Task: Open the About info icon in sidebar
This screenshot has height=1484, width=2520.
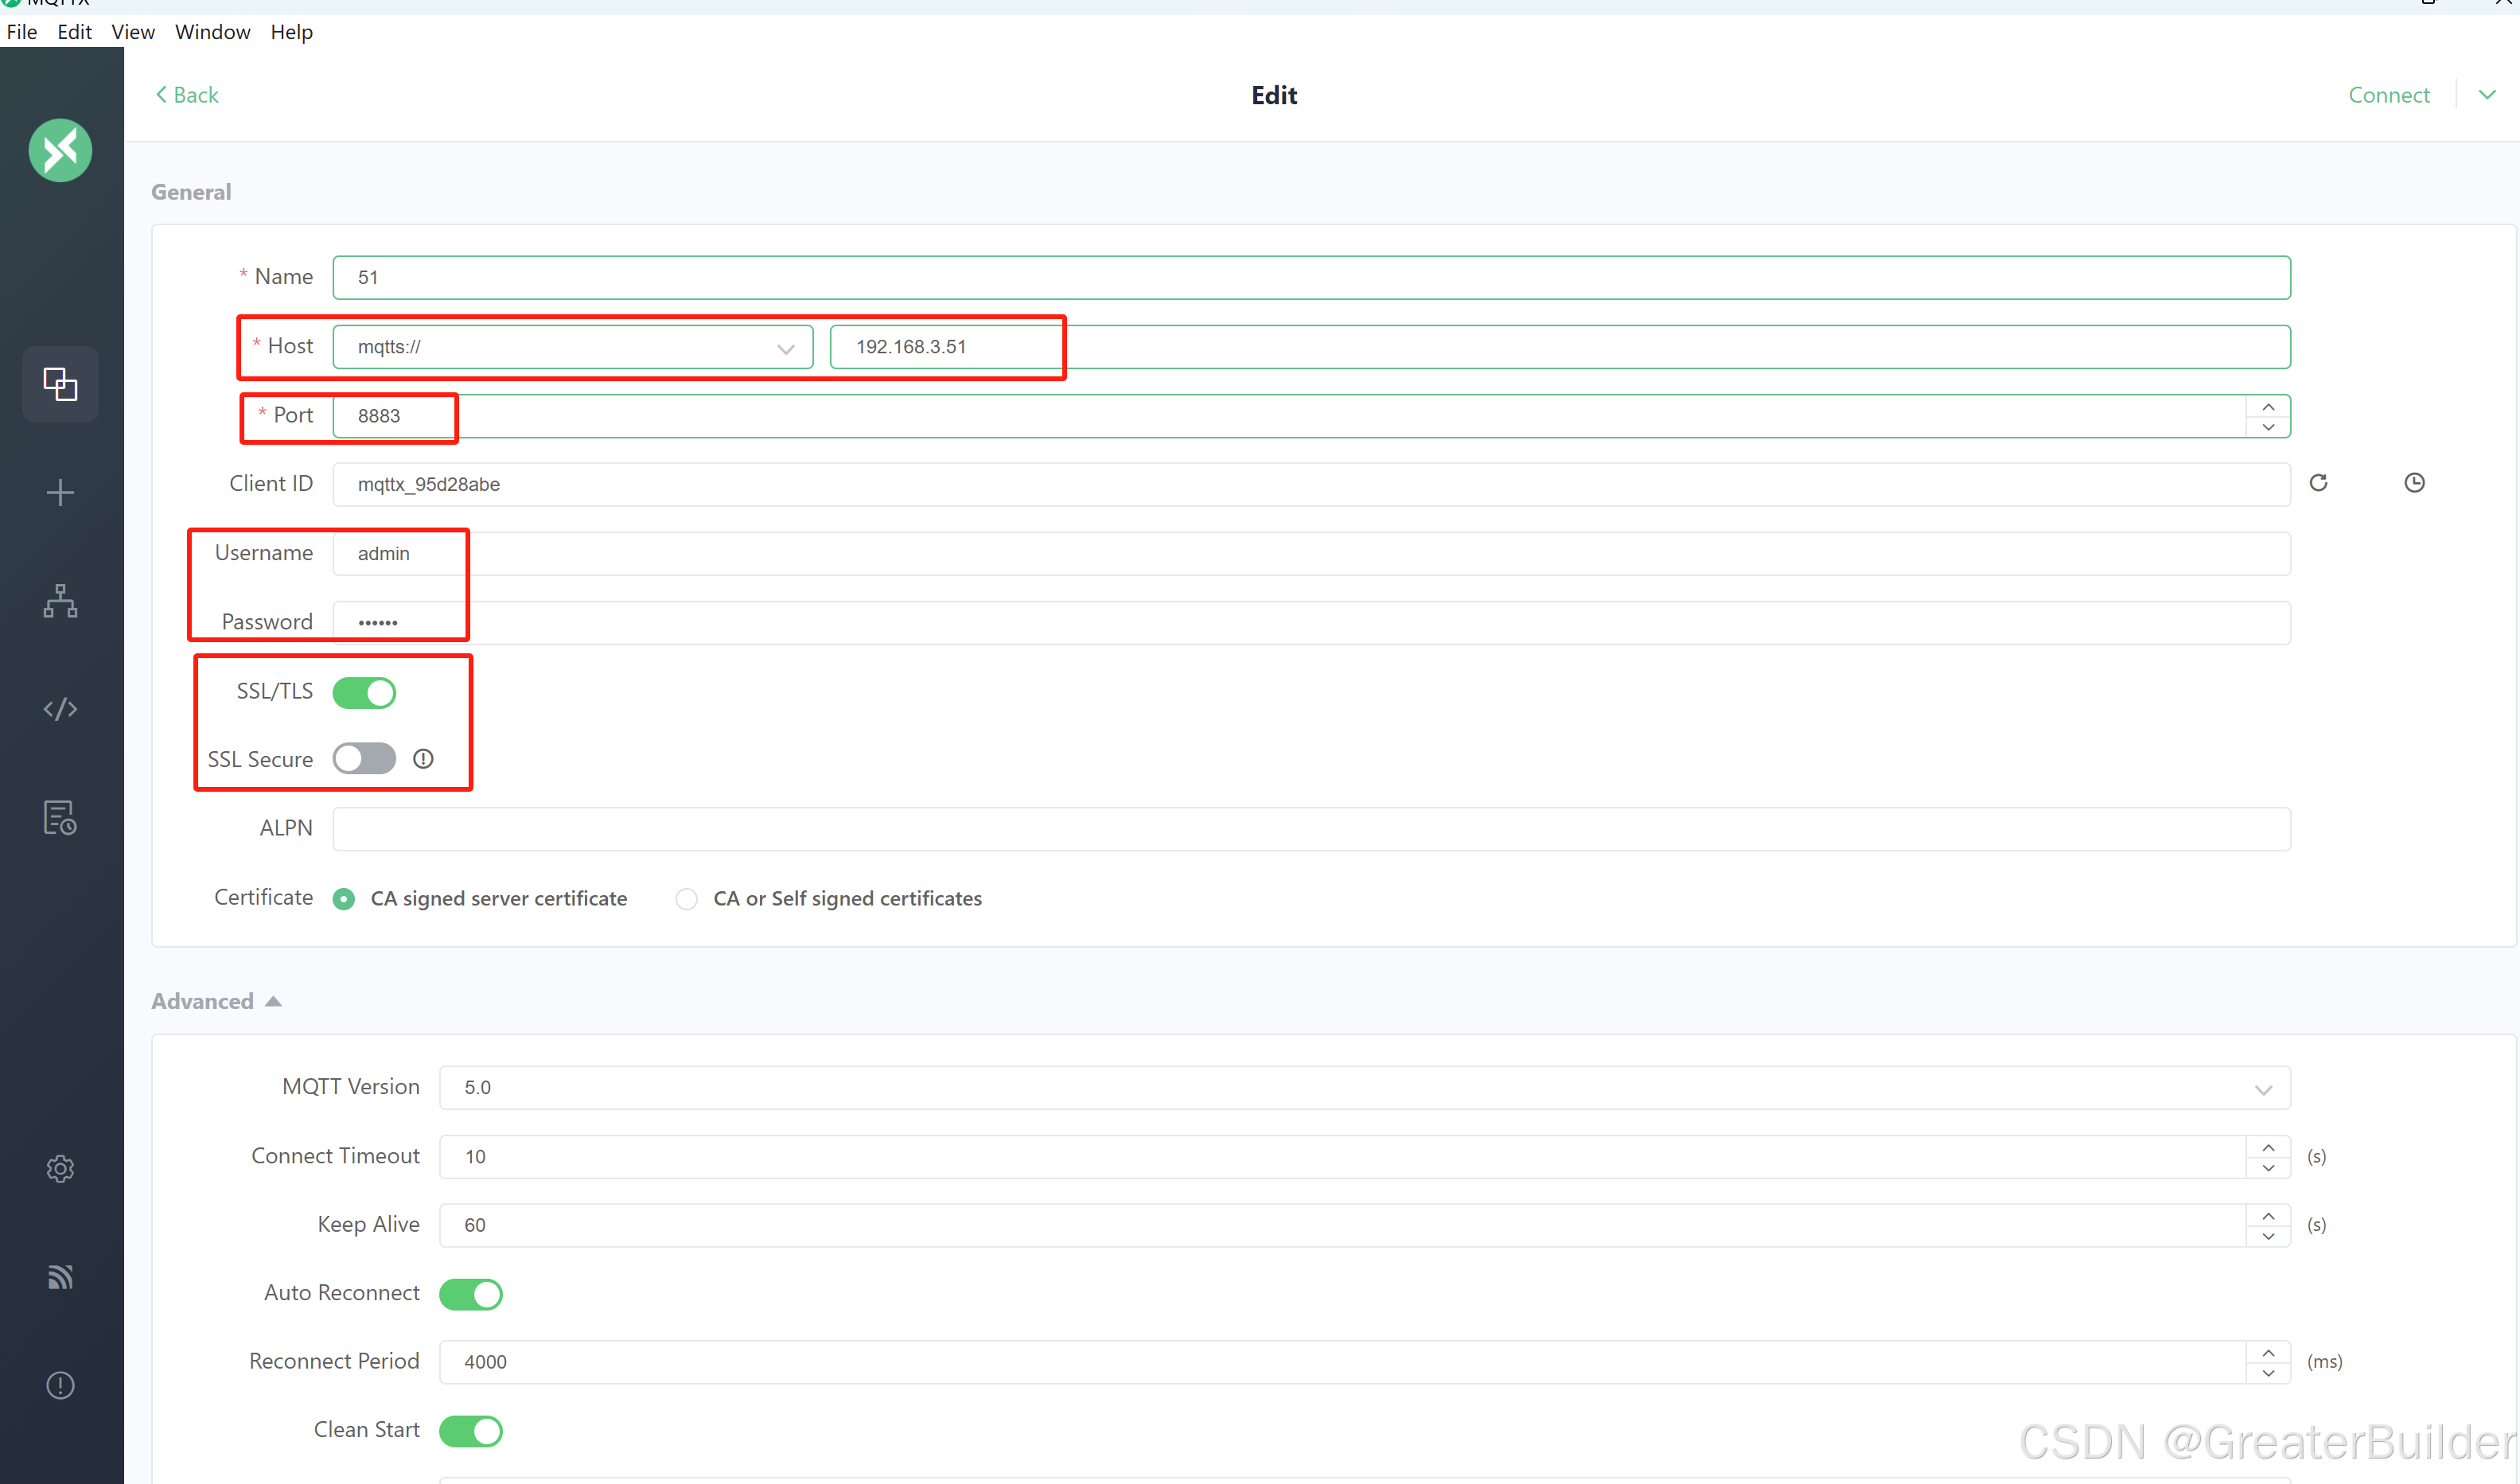Action: tap(60, 1385)
